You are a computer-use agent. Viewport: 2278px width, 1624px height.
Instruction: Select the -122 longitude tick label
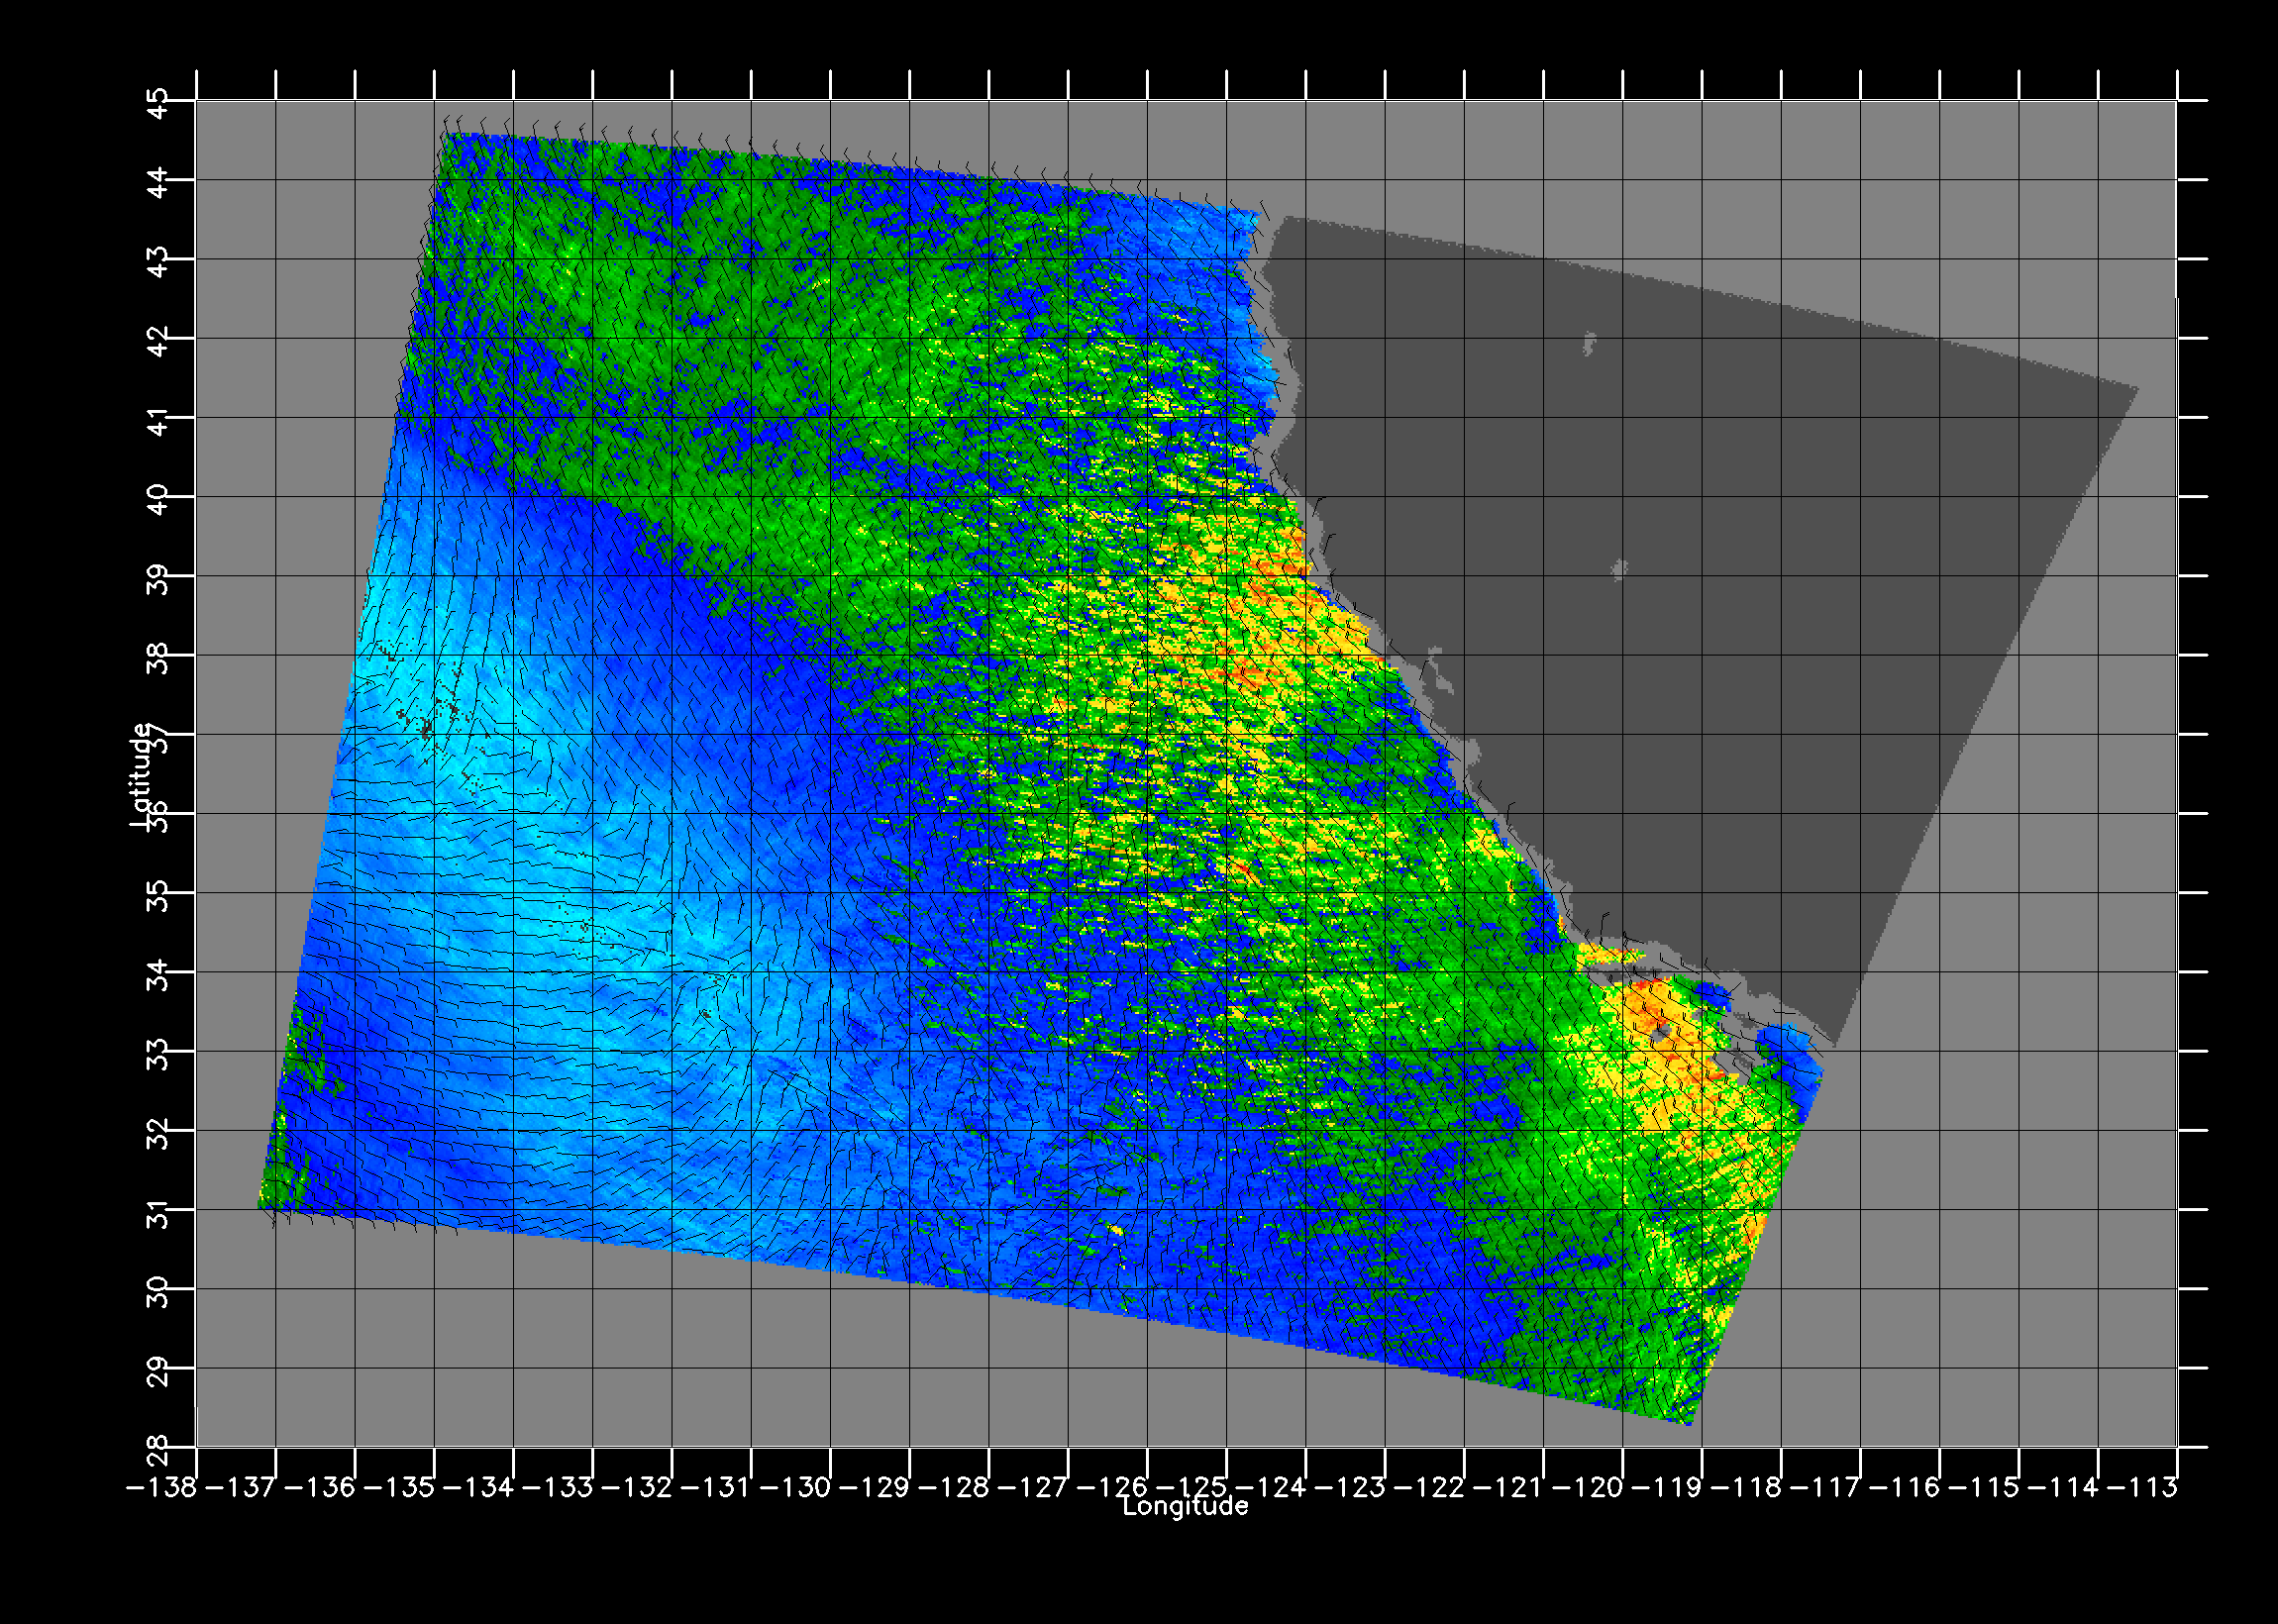(x=1430, y=1487)
